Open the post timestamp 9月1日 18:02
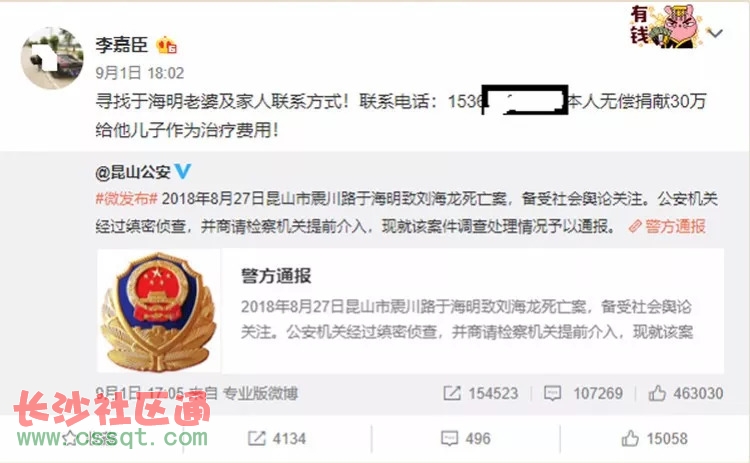 pos(140,73)
